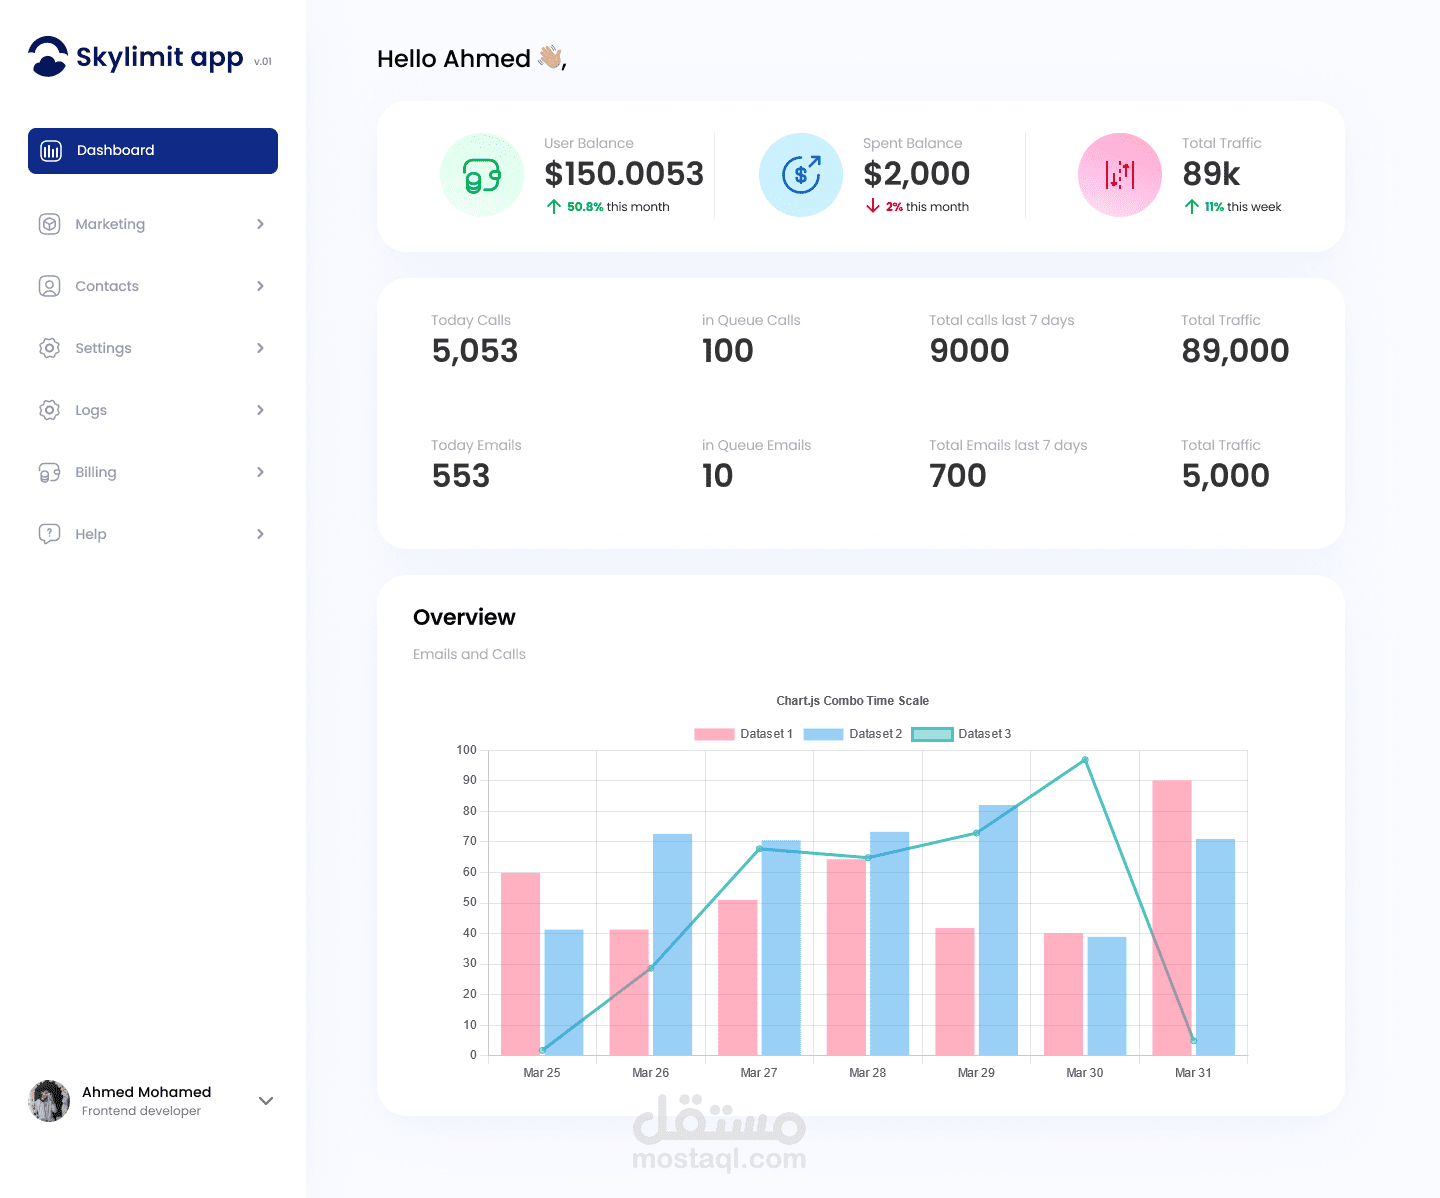
Task: Expand the Help menu chevron
Action: point(260,534)
